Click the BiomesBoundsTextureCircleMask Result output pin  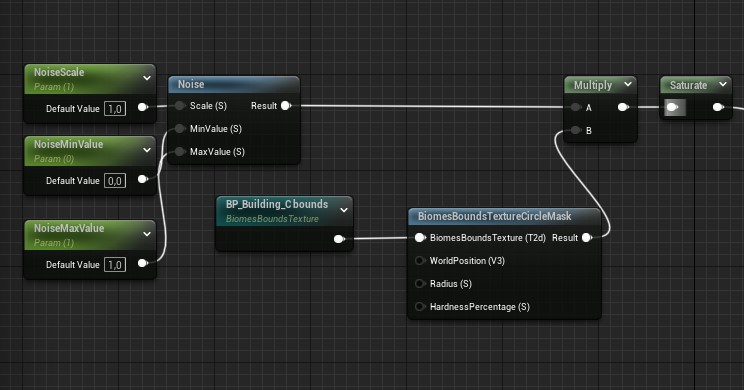tap(587, 237)
